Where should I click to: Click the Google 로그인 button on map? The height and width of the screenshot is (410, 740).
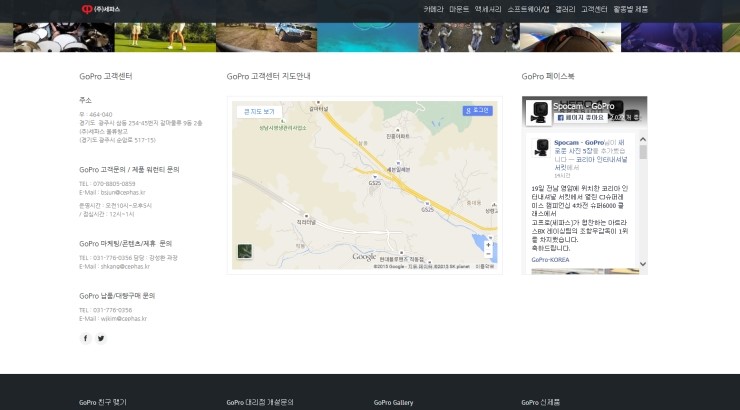point(478,110)
